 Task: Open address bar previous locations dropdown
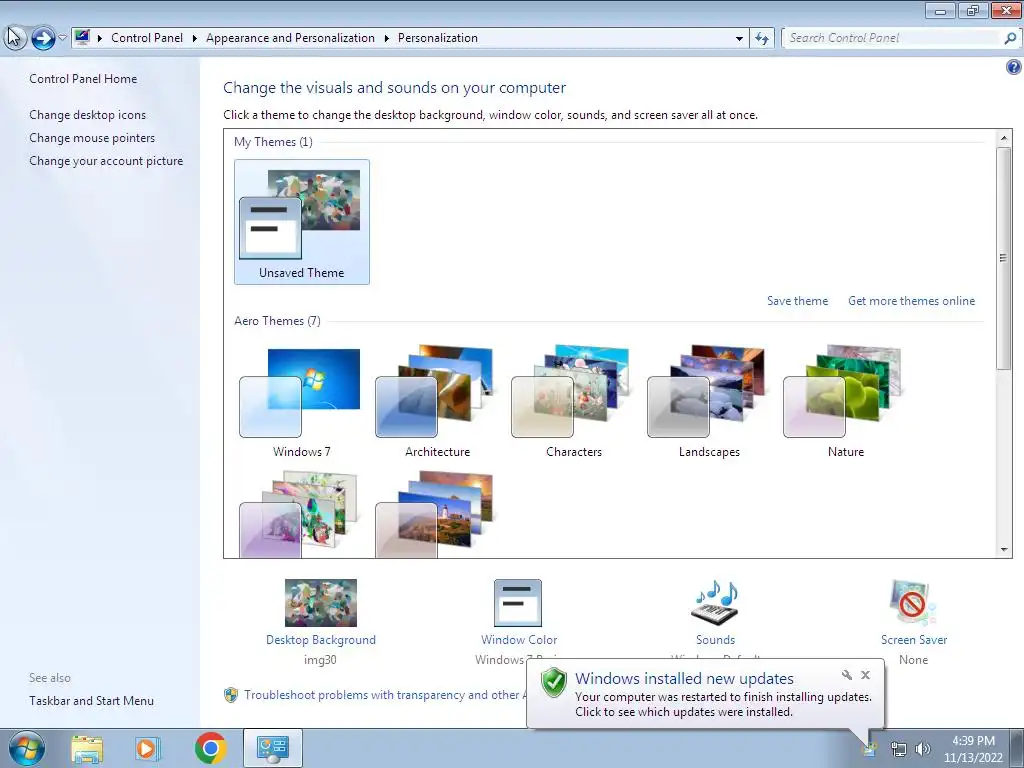739,38
